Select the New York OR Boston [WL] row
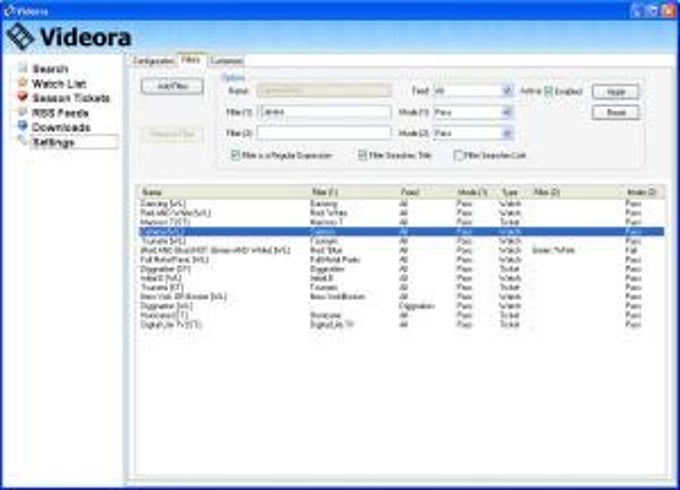This screenshot has width=680, height=490. pyautogui.click(x=401, y=297)
